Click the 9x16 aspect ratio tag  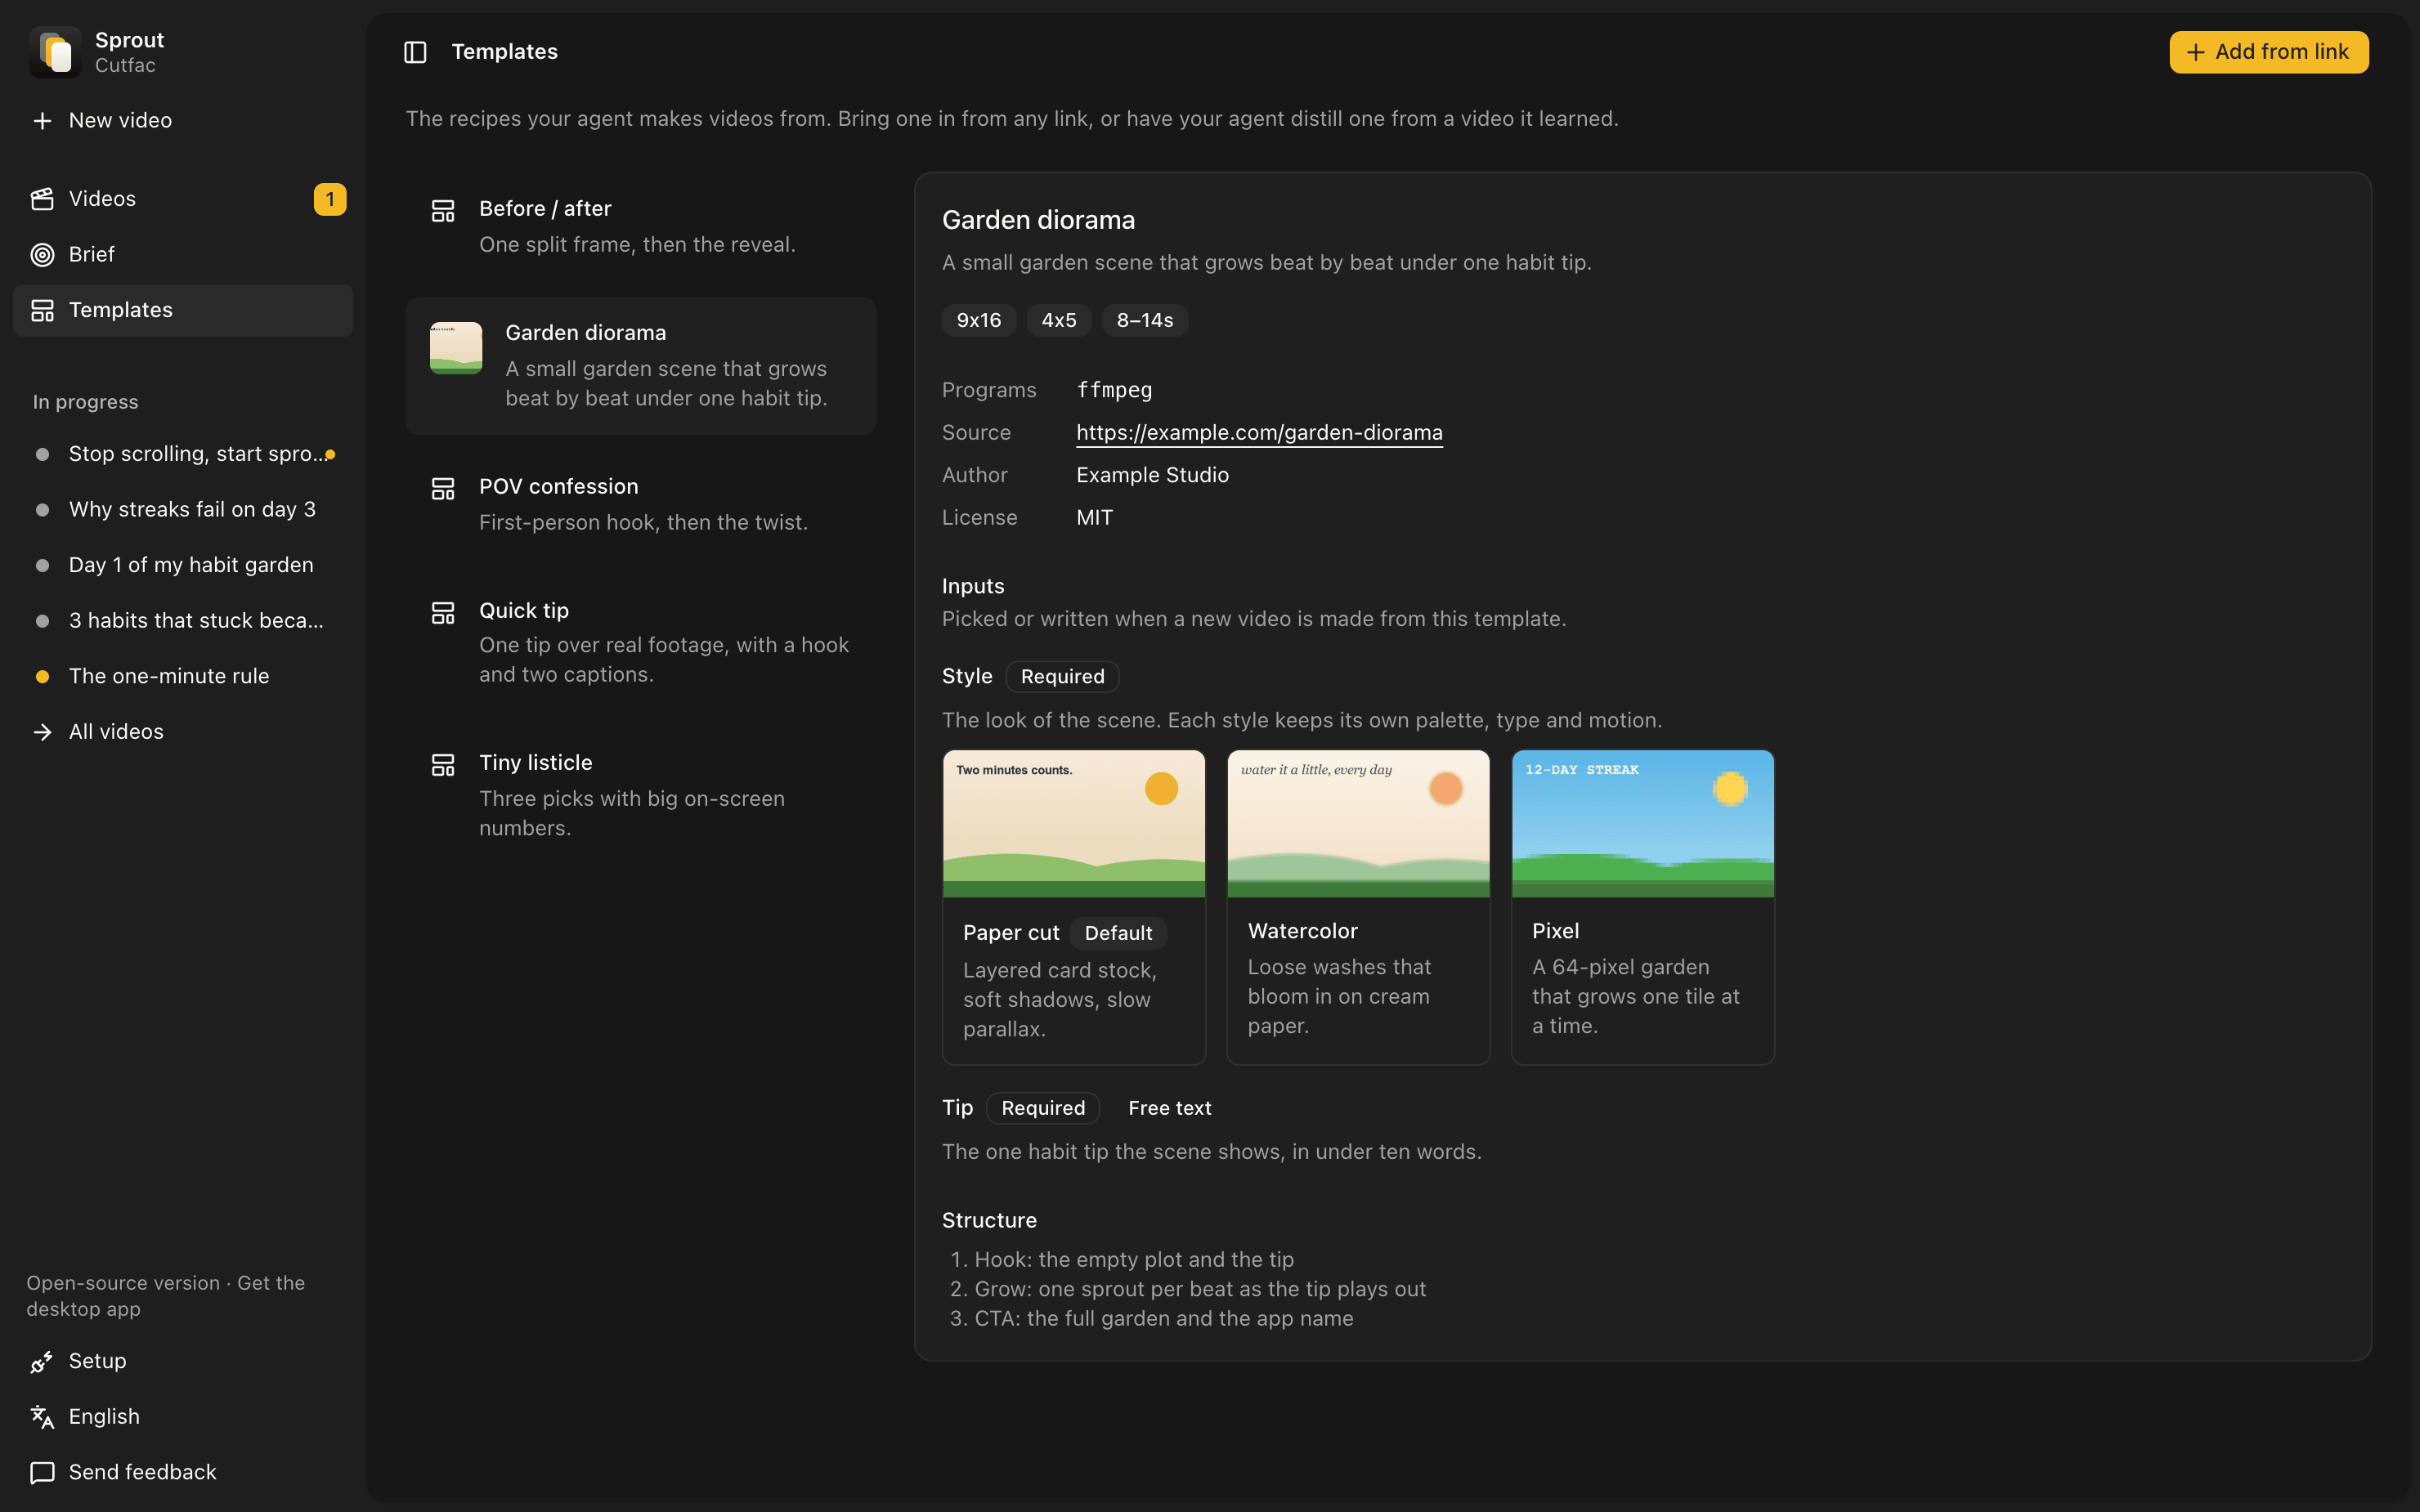click(x=978, y=321)
